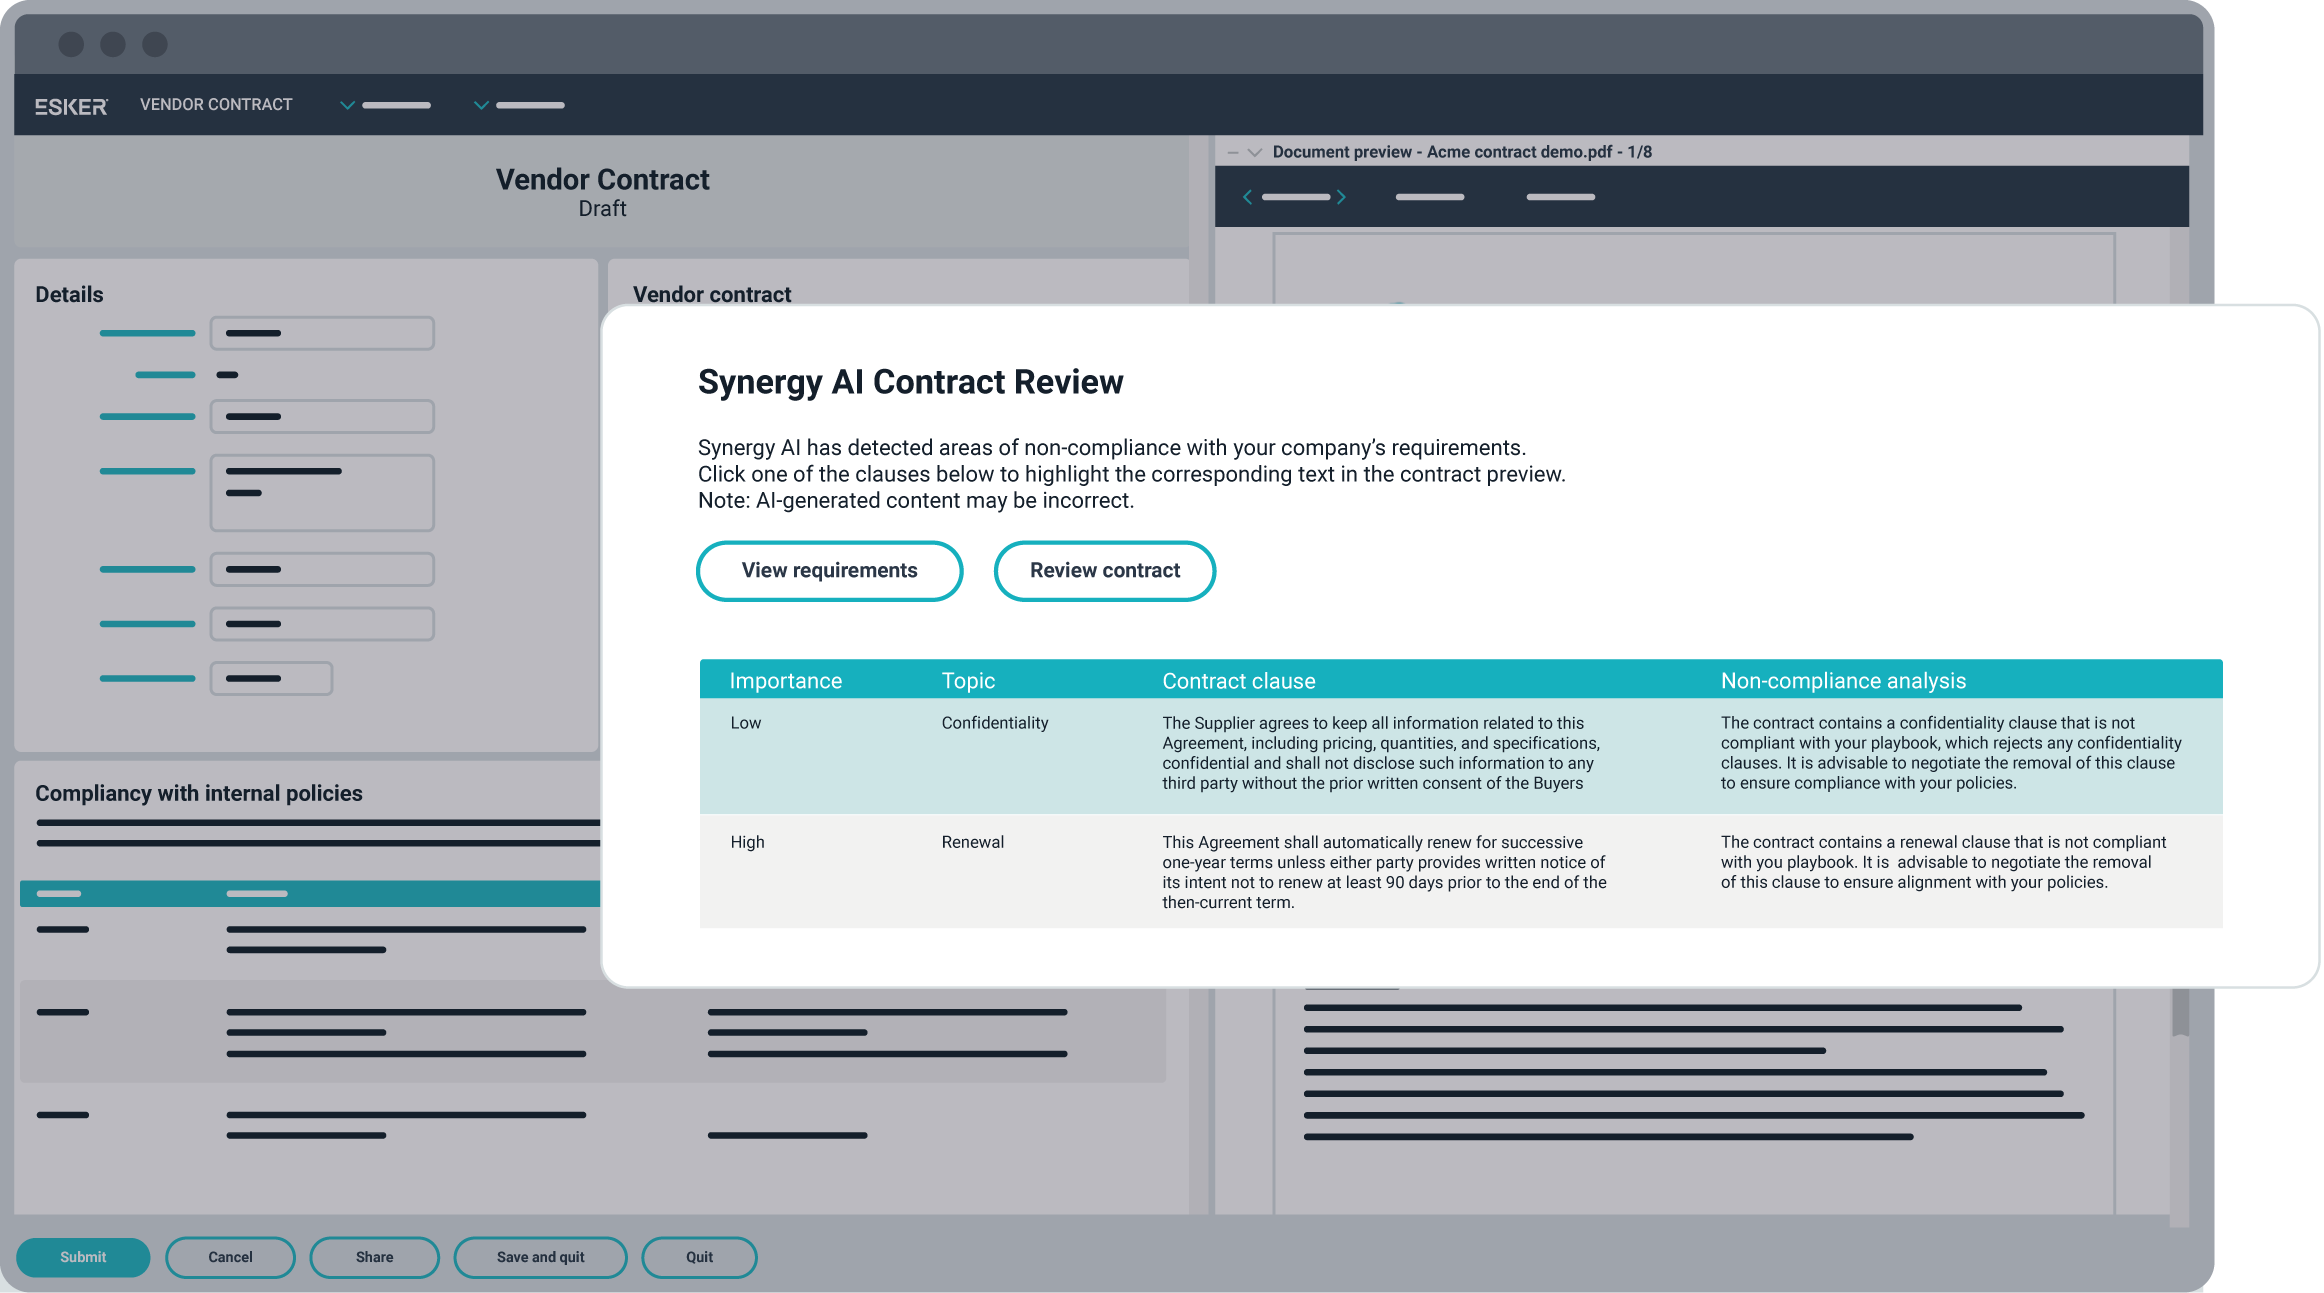Collapse the document preview panel chevron

(1255, 152)
